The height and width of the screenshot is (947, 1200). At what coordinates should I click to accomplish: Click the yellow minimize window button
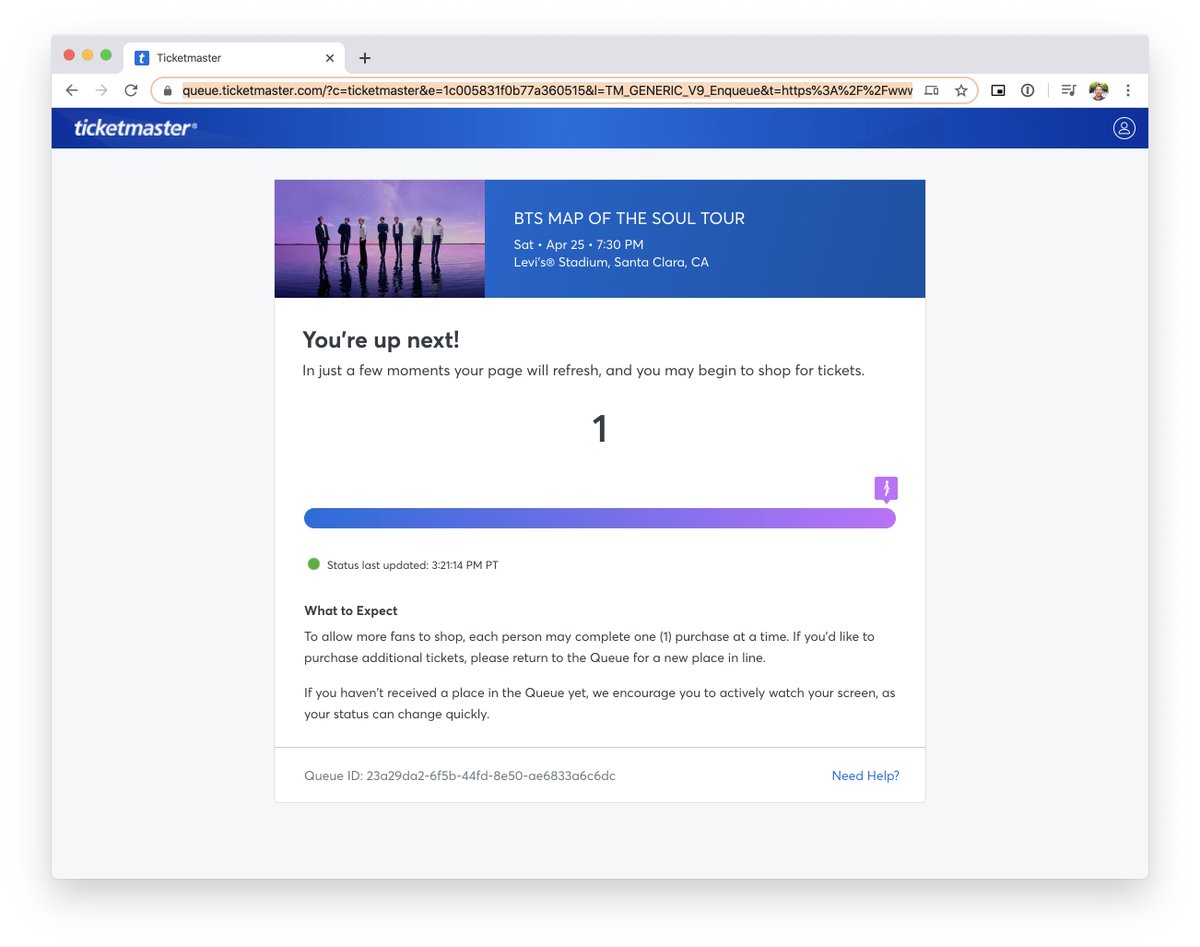coord(88,55)
